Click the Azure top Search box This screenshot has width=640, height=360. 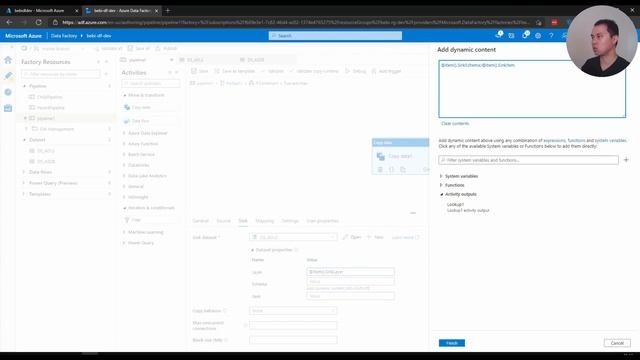[x=335, y=36]
